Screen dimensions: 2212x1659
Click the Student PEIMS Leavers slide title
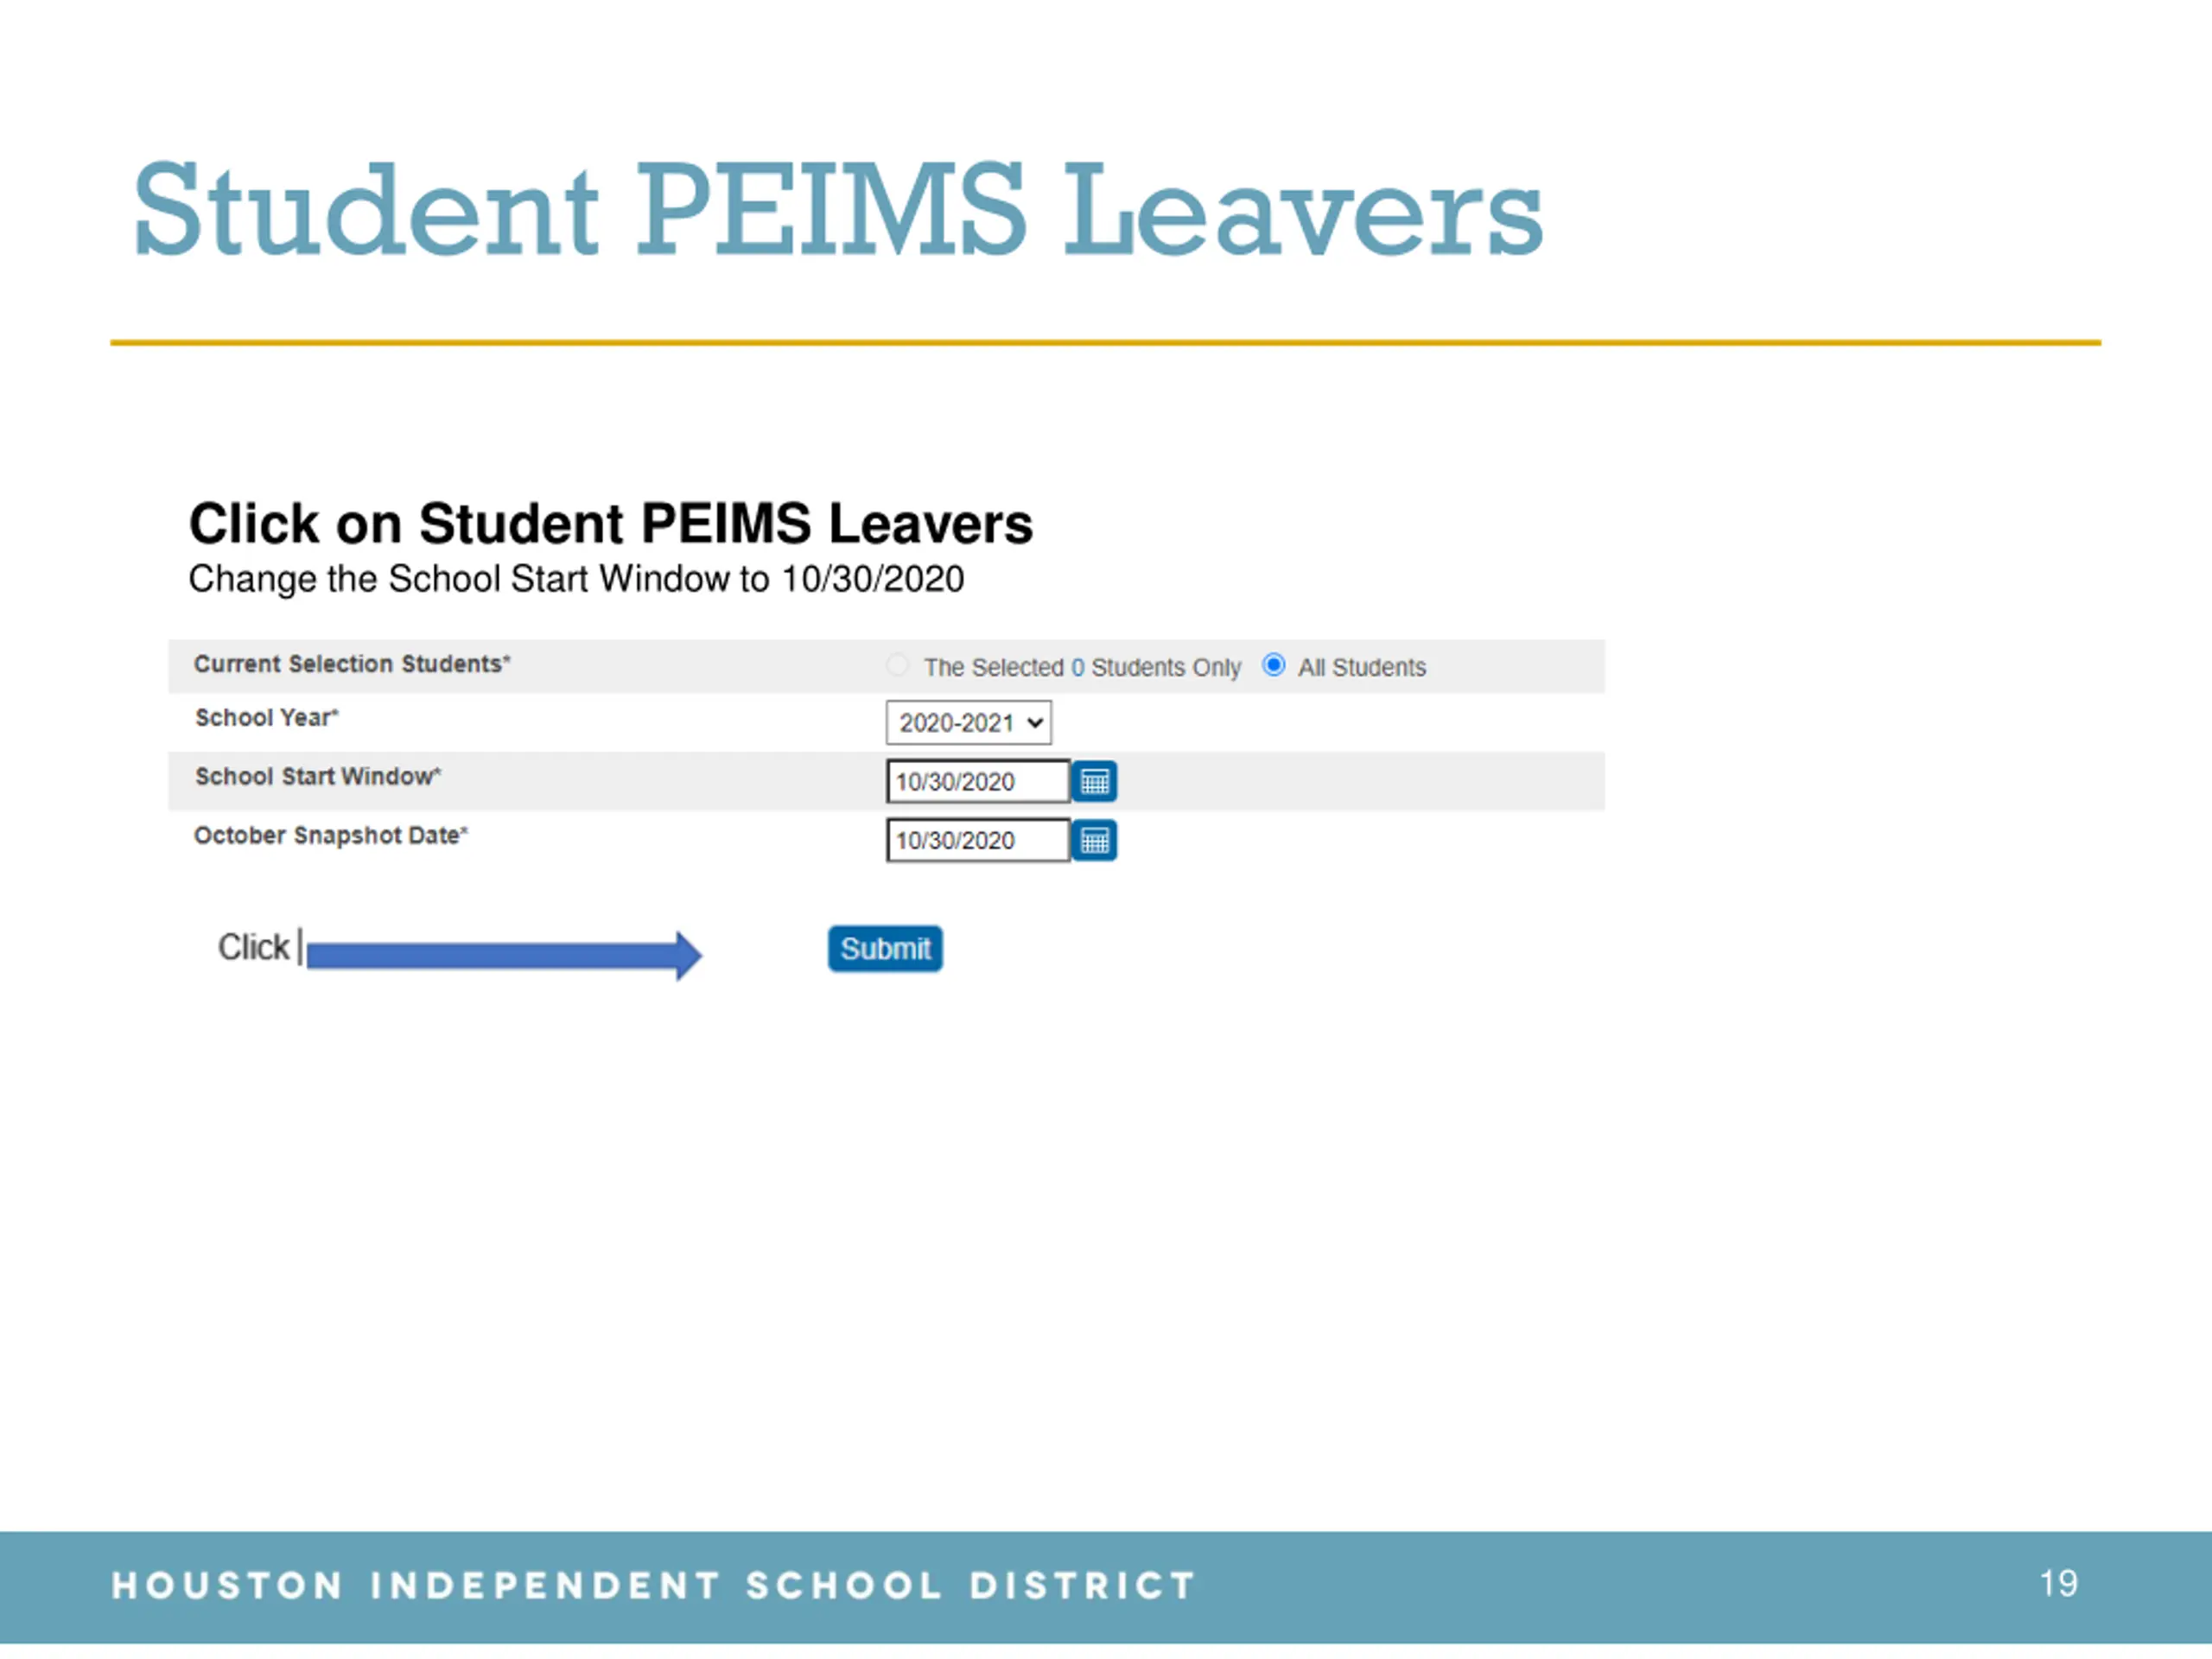838,210
